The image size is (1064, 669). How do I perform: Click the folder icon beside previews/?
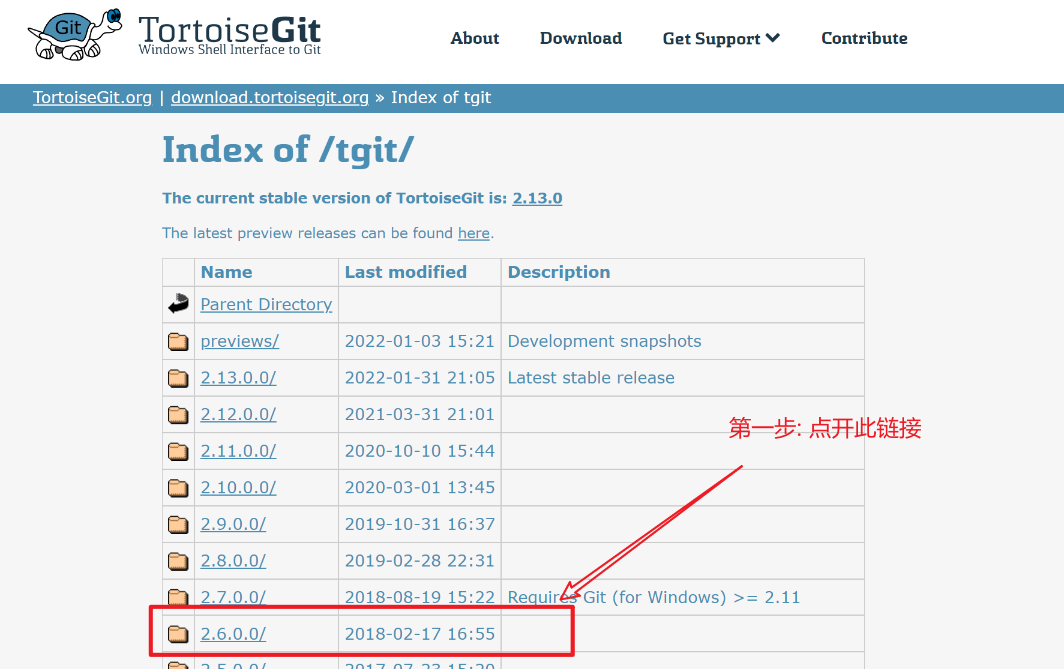click(178, 342)
